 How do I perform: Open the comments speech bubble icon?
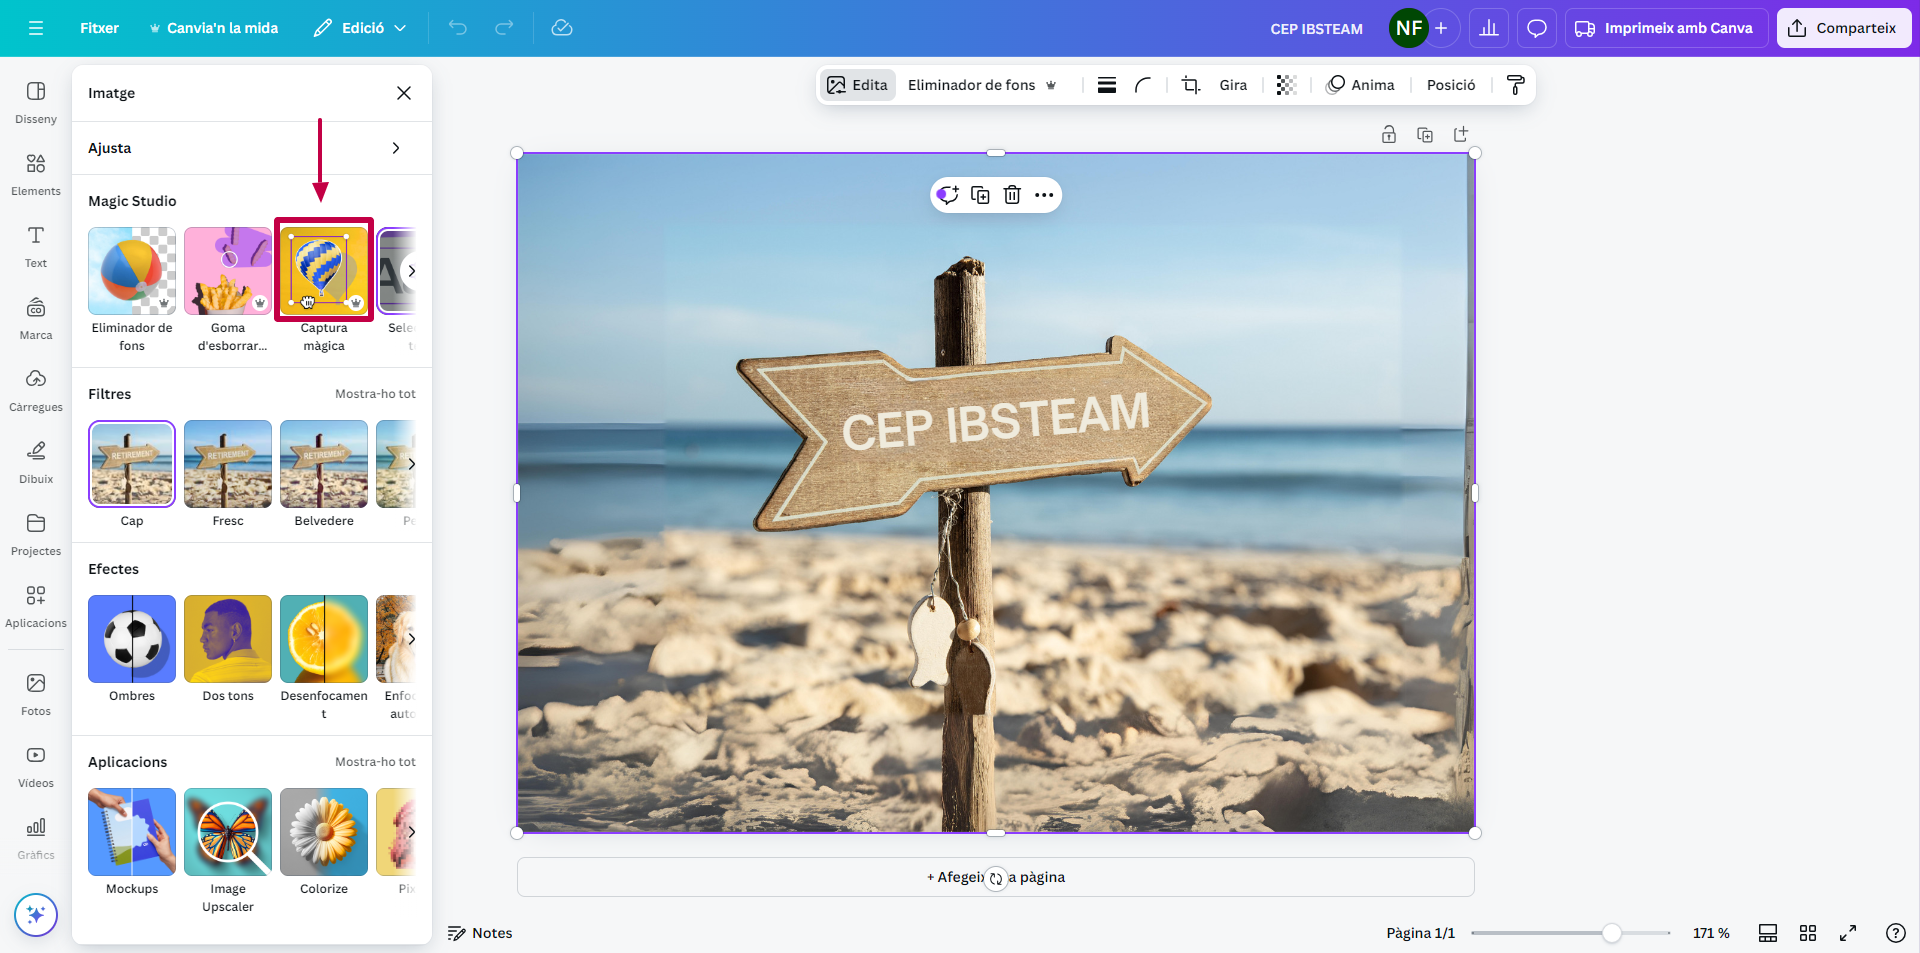(1536, 28)
